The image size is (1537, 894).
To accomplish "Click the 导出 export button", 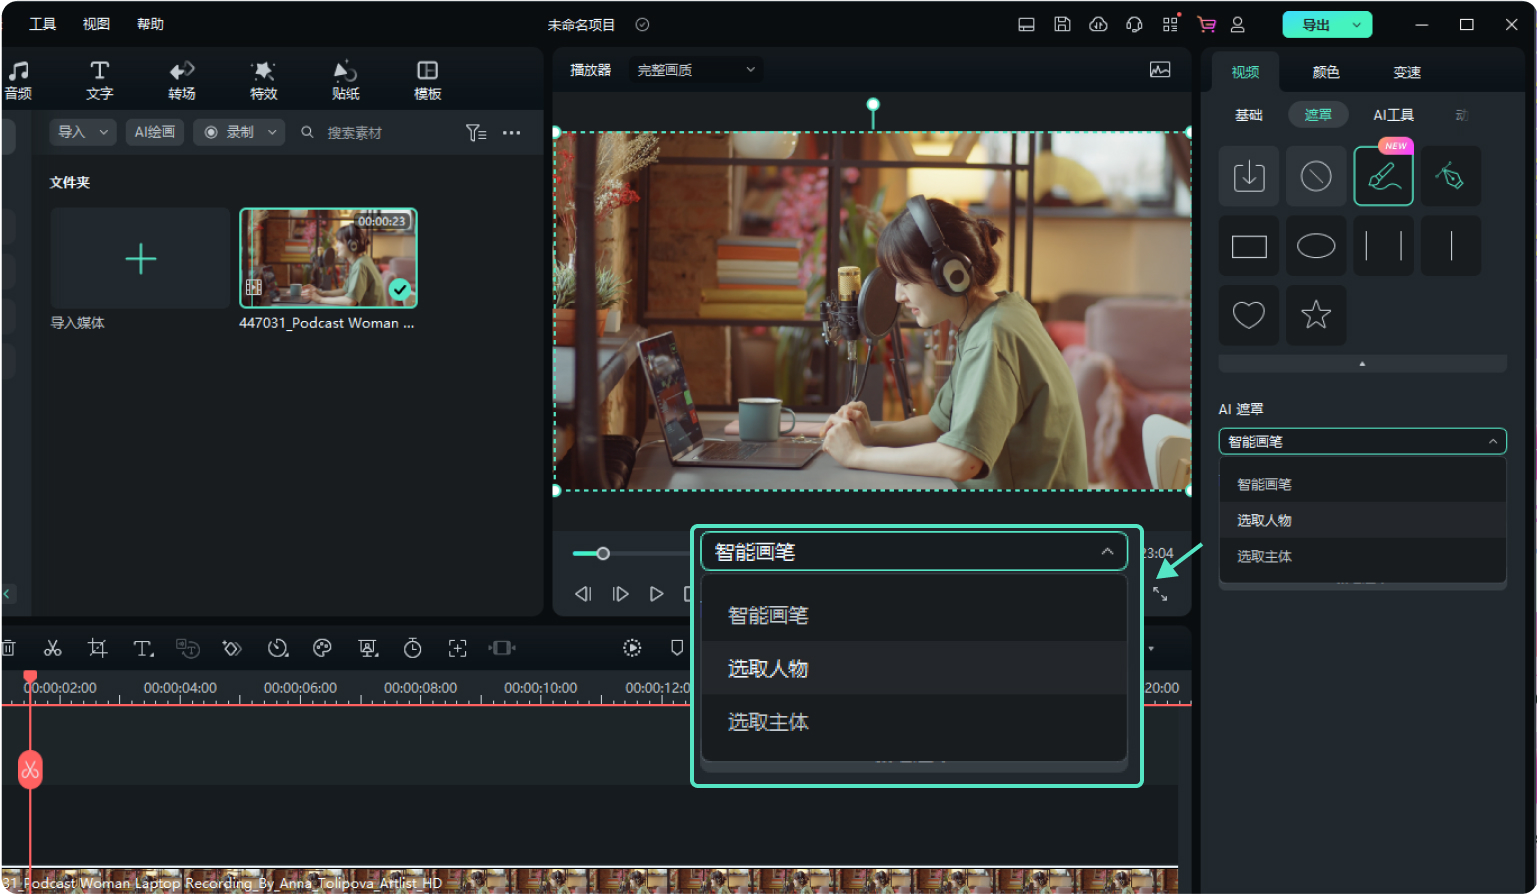I will [1316, 25].
